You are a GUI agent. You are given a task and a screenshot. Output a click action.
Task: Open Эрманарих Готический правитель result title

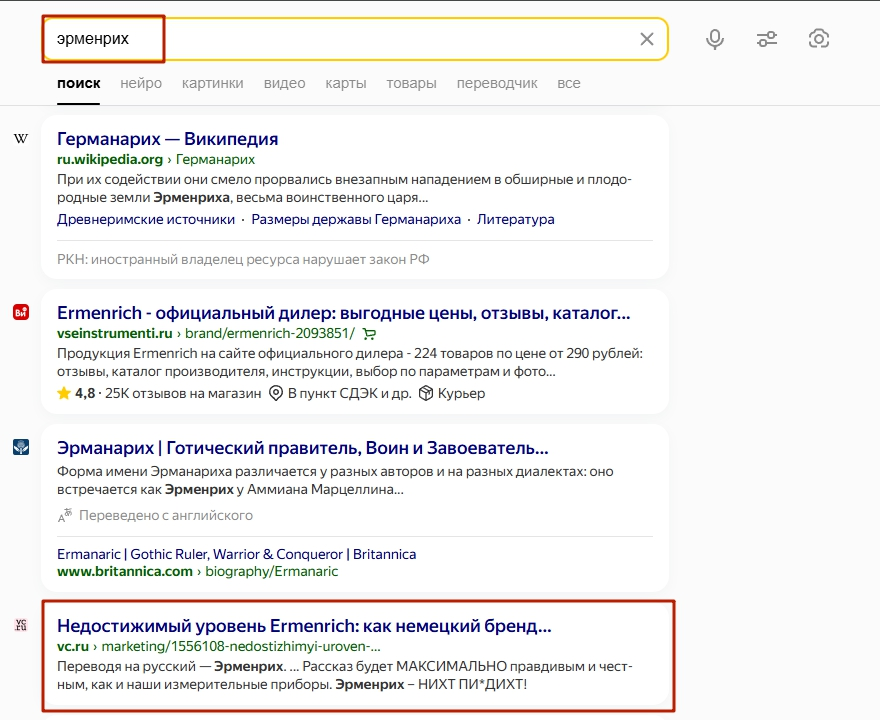[x=302, y=448]
